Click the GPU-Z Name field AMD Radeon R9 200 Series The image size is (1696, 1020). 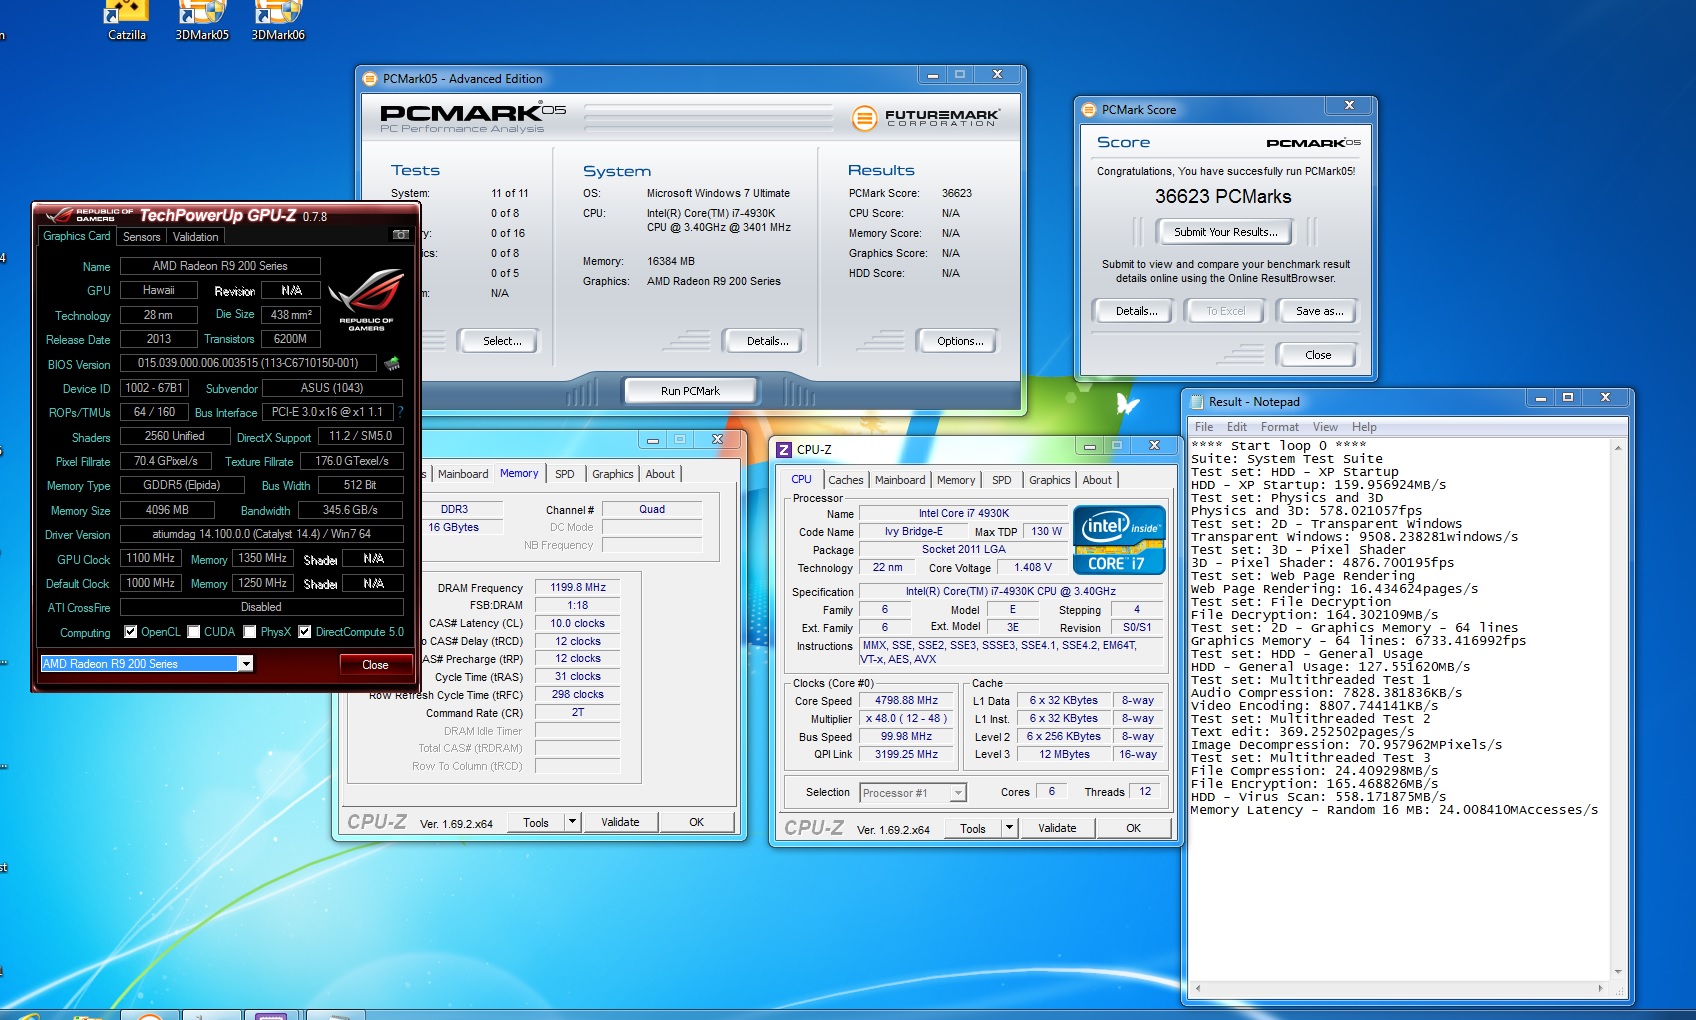tap(220, 266)
